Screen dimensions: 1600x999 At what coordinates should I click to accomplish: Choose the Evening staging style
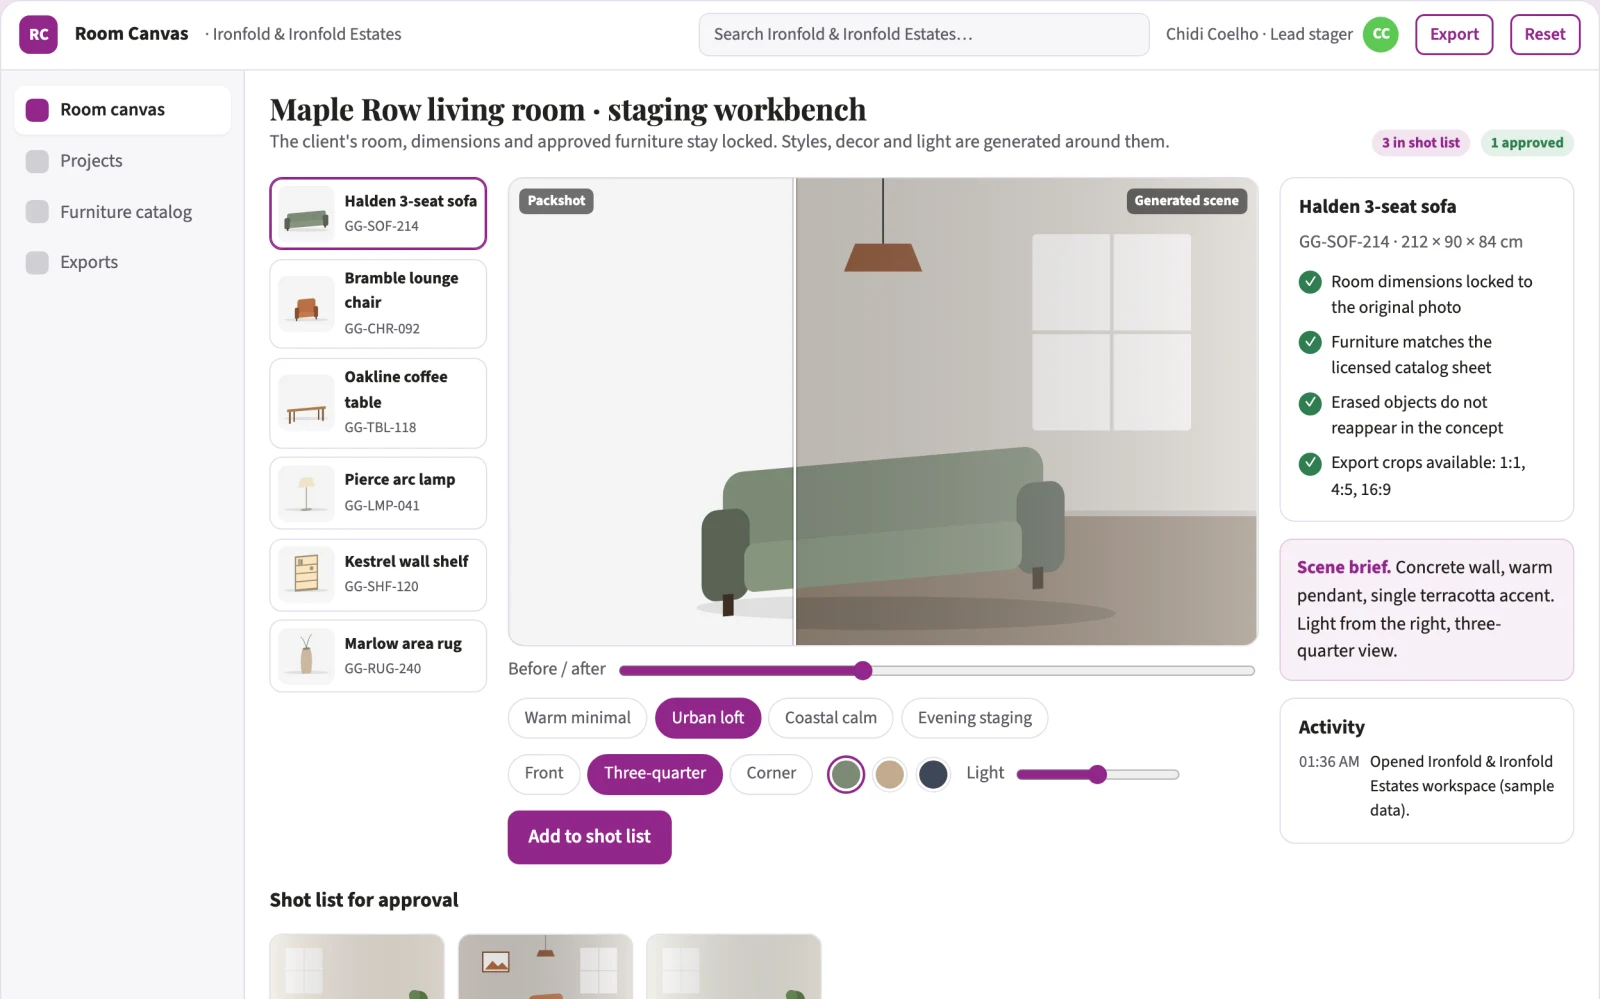pos(975,718)
